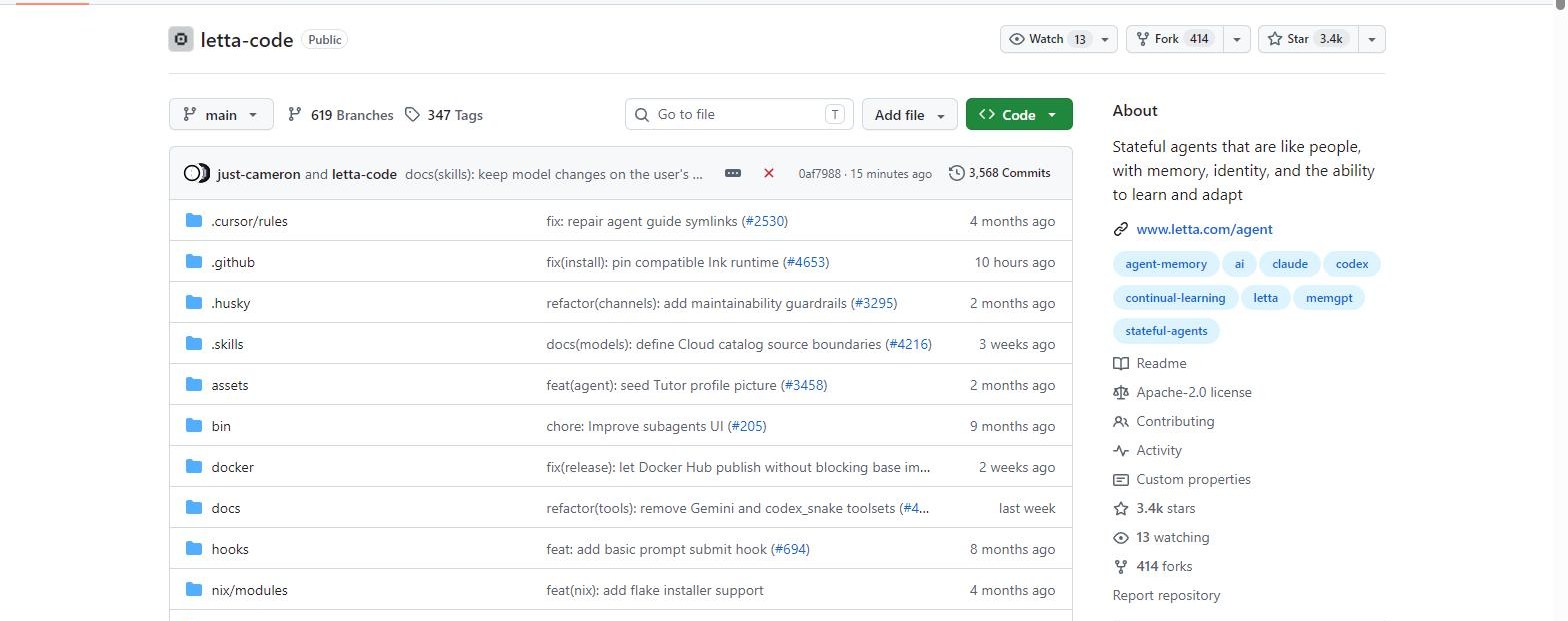1568x621 pixels.
Task: Open the letta-code co-author link
Action: point(364,174)
